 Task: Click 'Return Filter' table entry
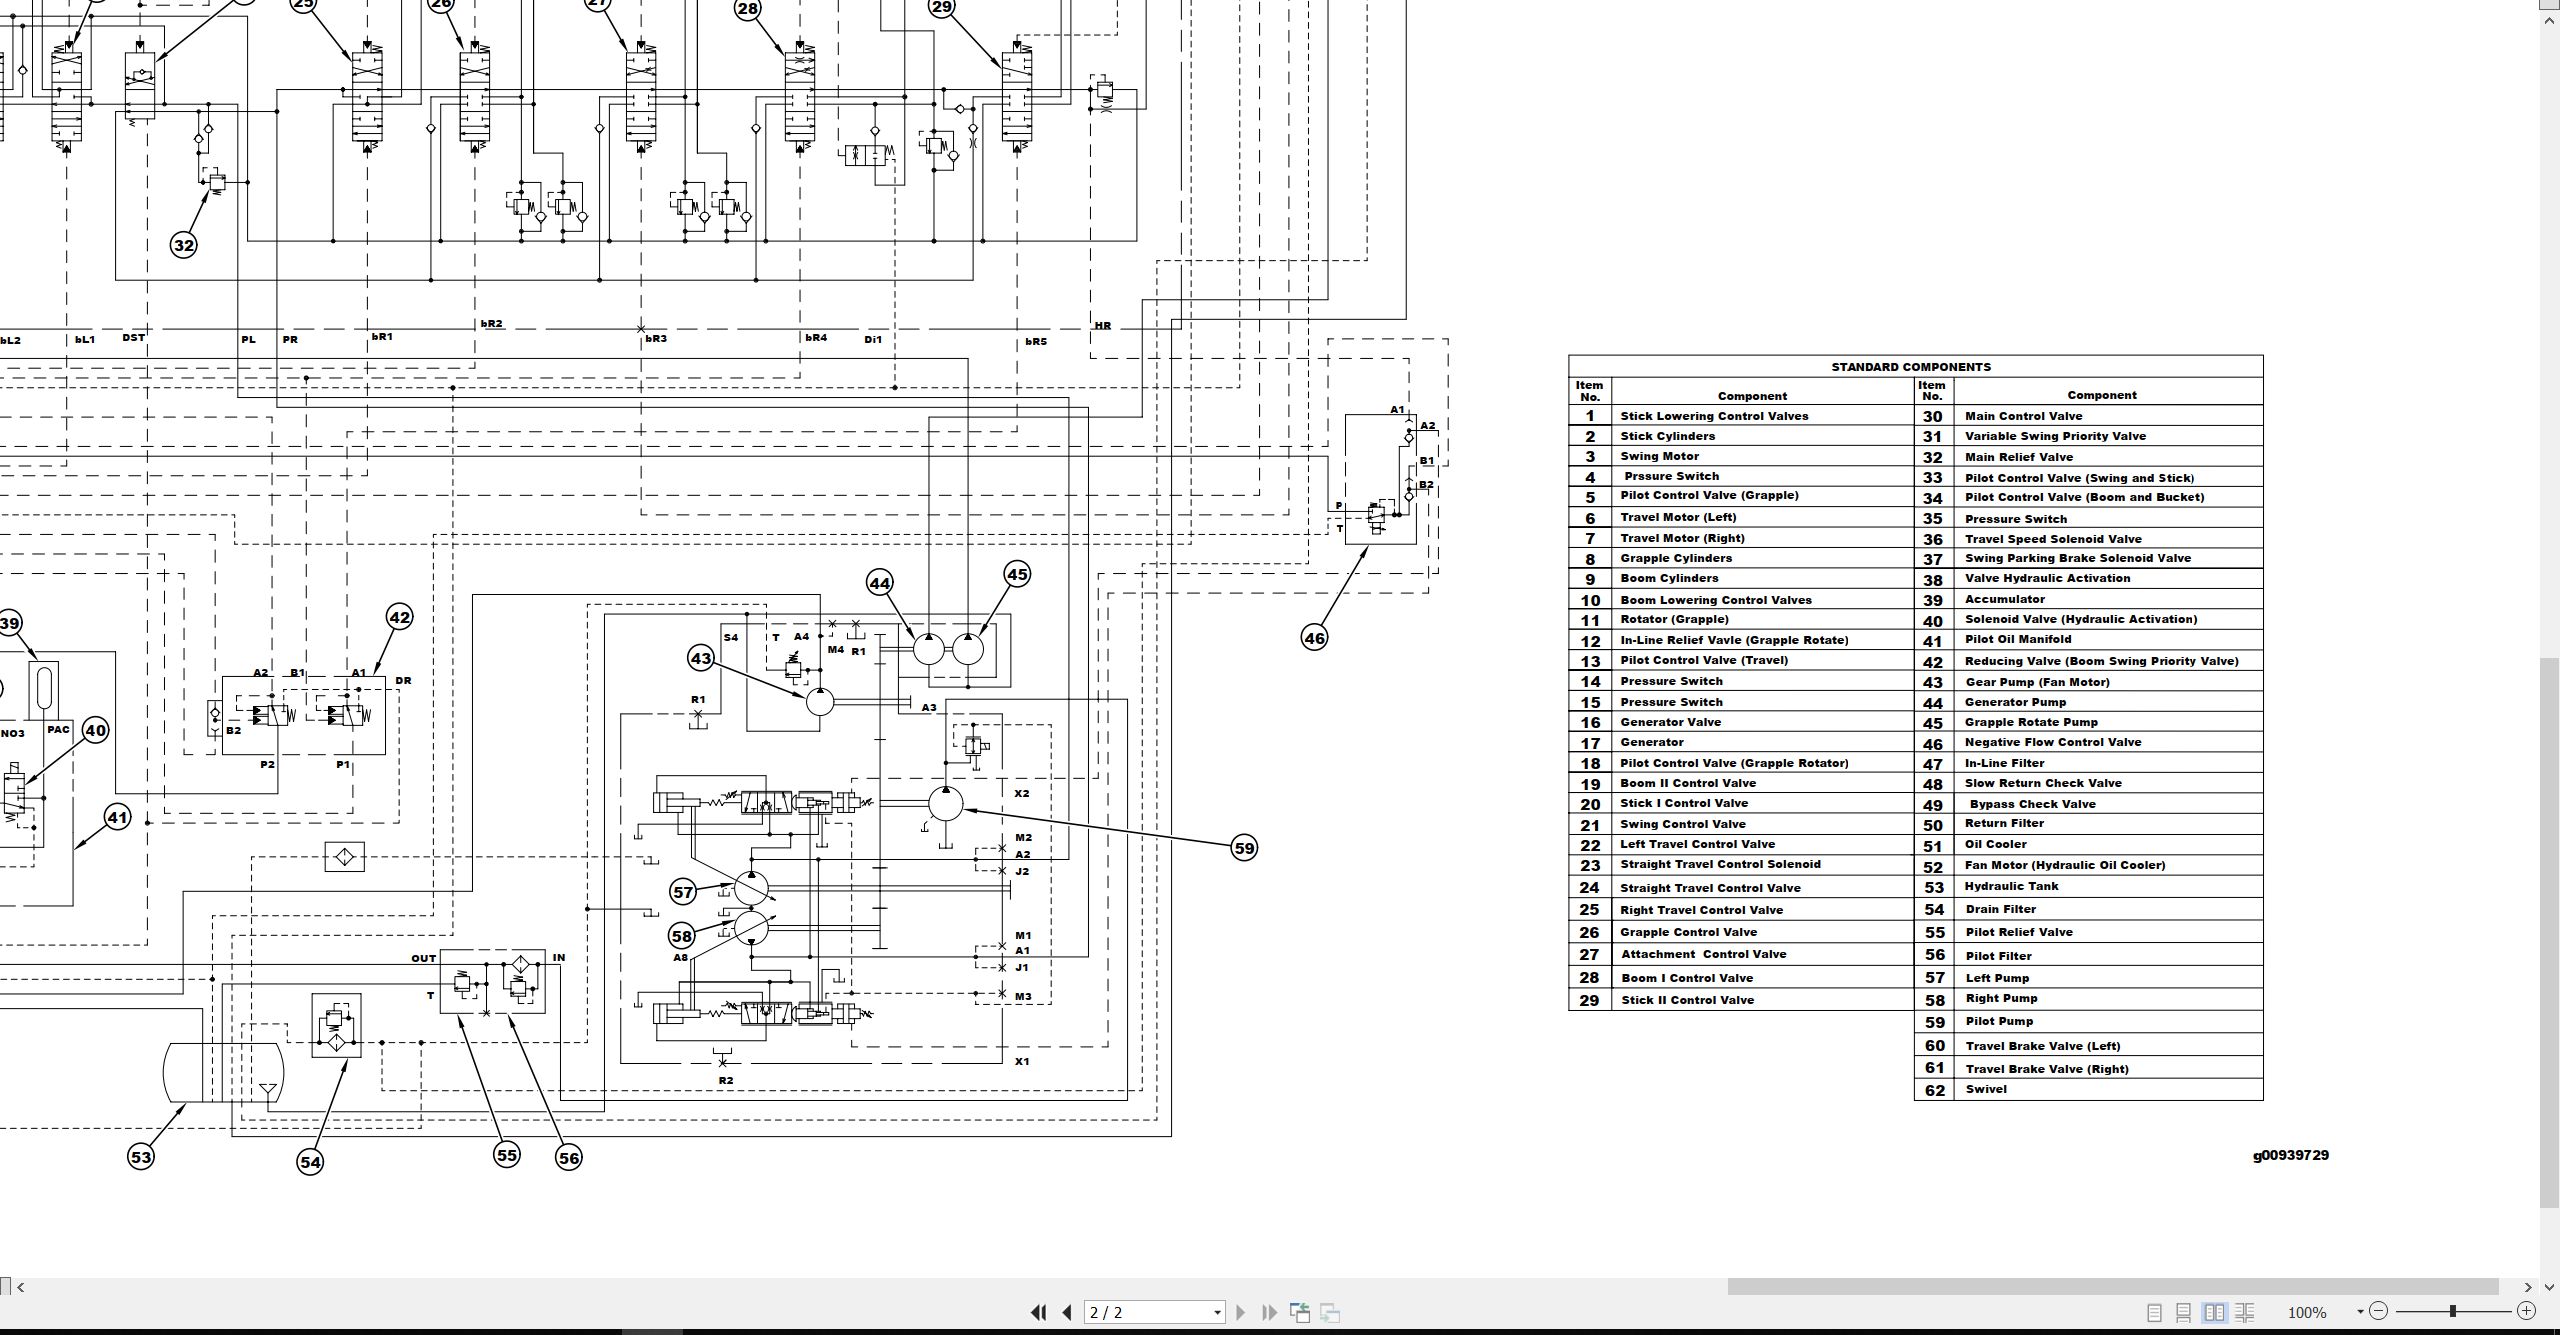[2004, 823]
